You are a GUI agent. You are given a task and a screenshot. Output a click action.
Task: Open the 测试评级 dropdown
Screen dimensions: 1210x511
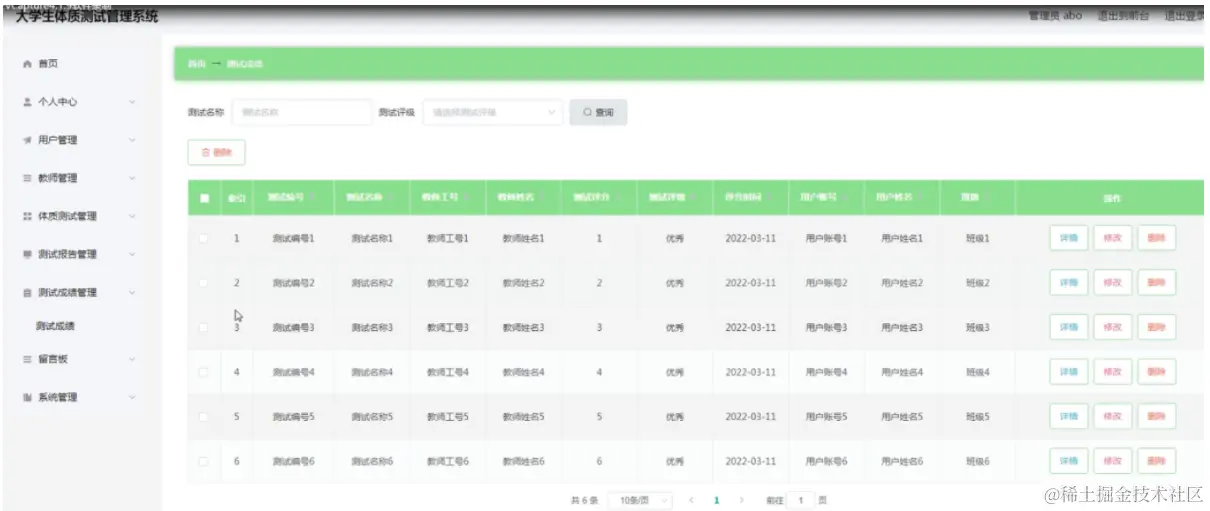(x=493, y=113)
